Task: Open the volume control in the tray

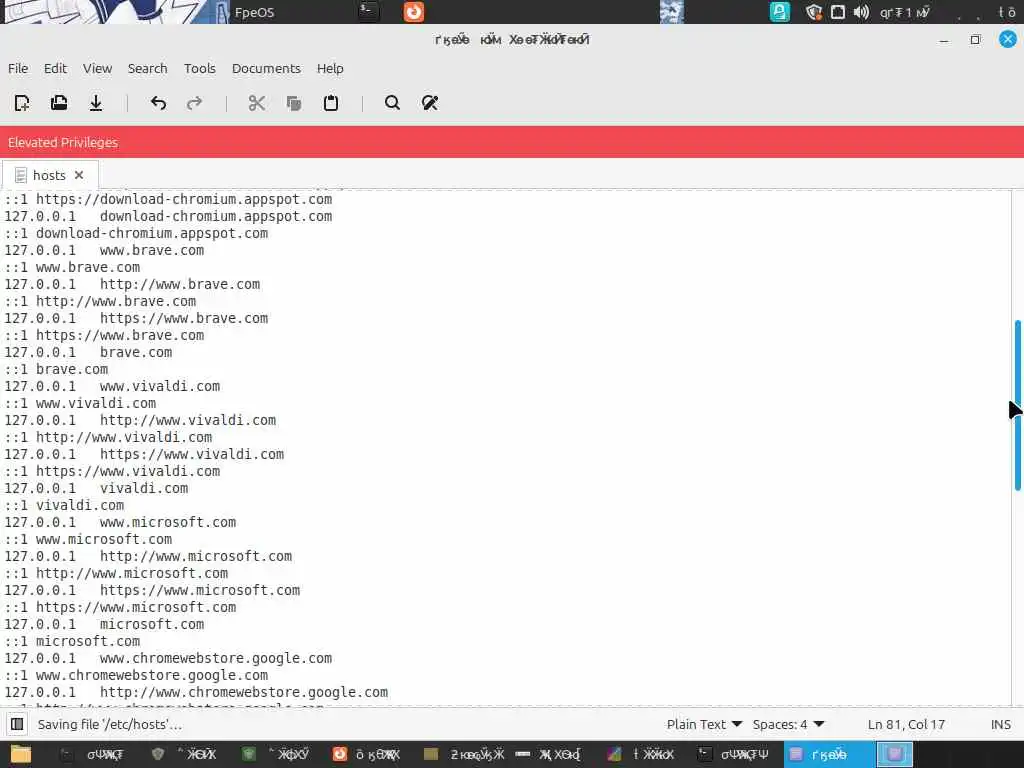Action: tap(861, 12)
